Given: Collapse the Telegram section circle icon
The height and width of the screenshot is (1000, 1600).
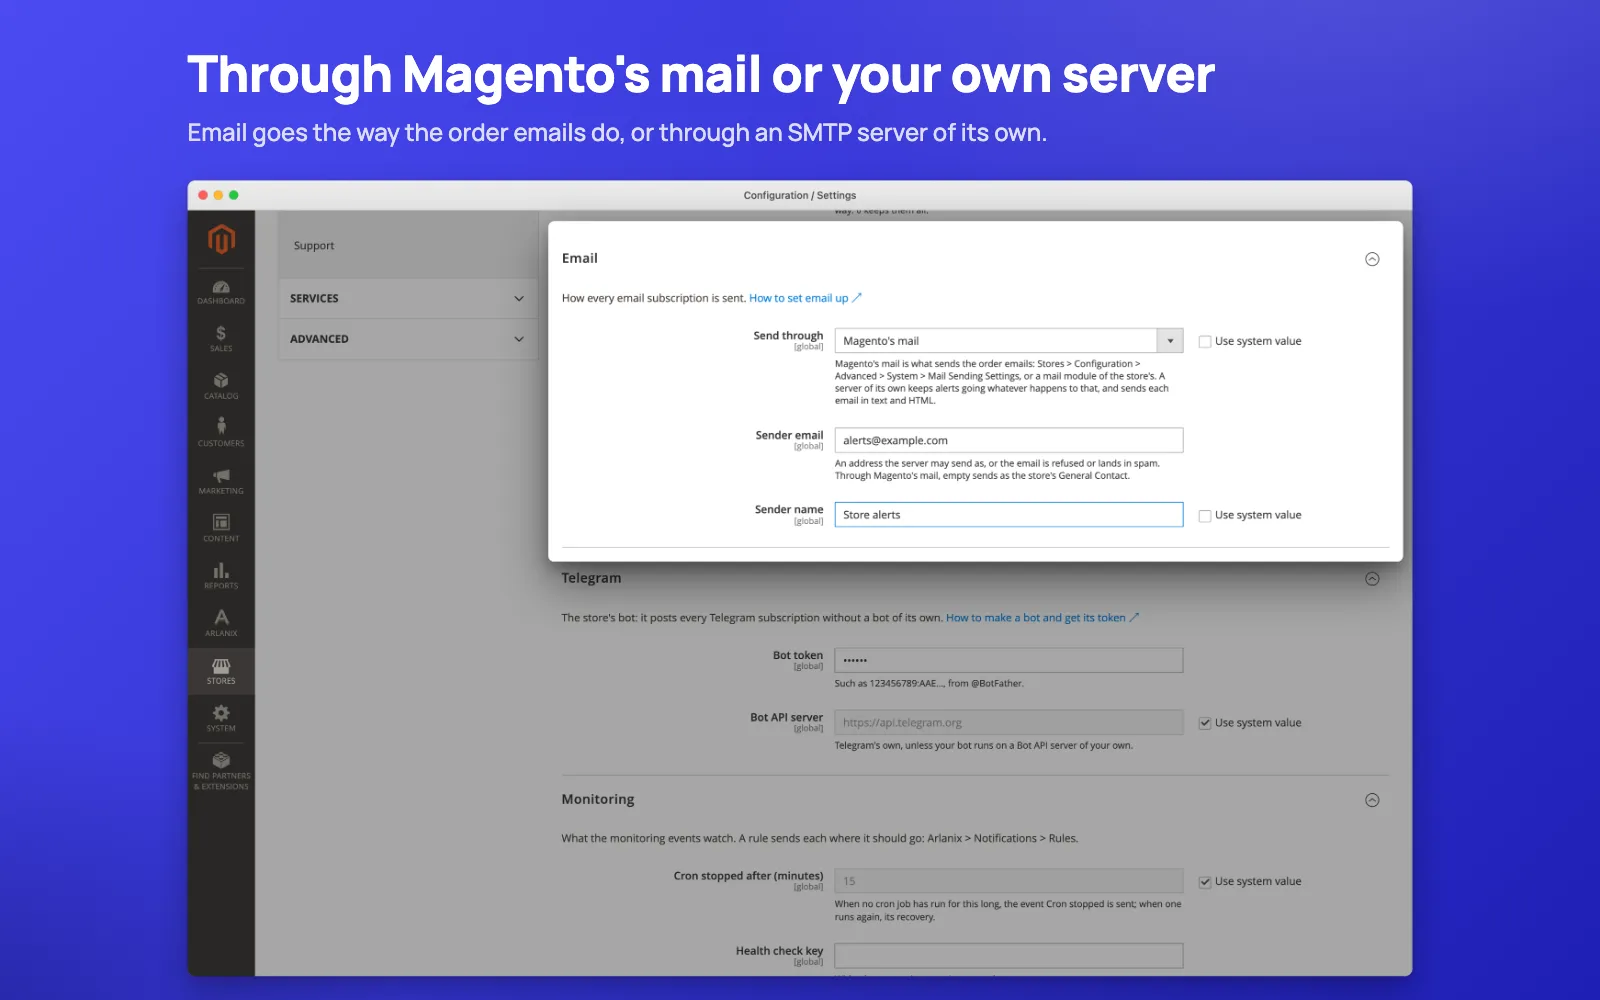Looking at the screenshot, I should coord(1372,579).
